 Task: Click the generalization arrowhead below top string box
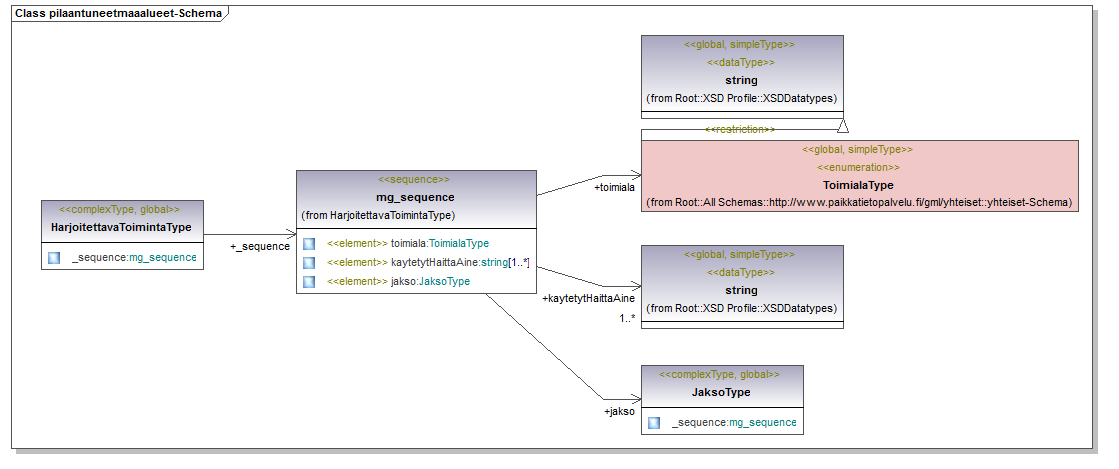(842, 125)
